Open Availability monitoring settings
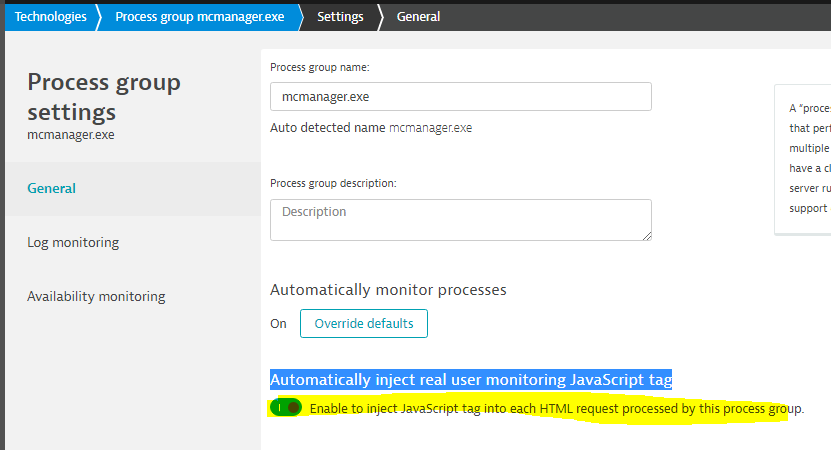 96,296
